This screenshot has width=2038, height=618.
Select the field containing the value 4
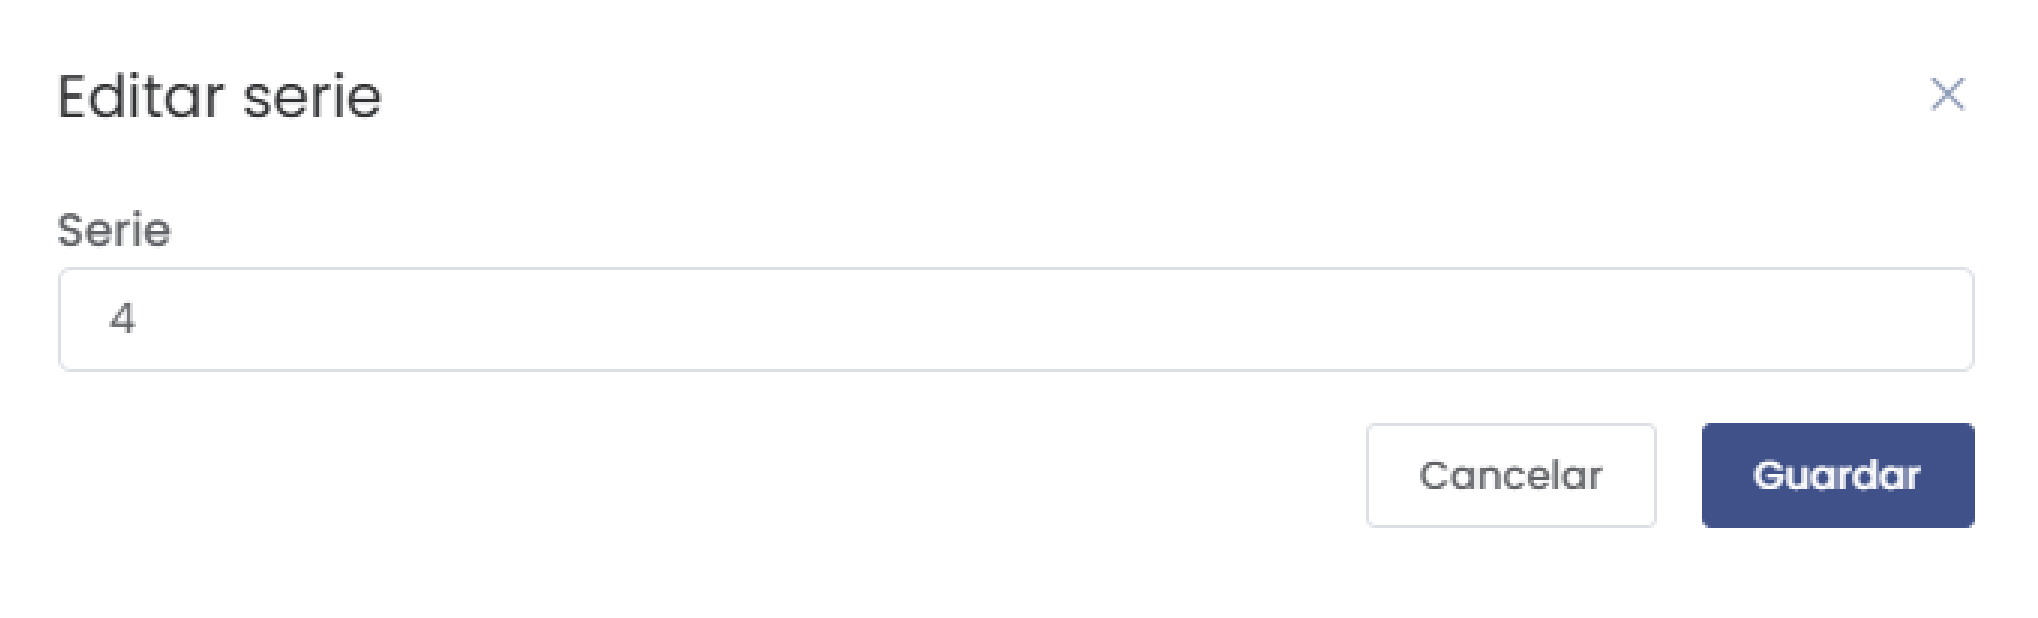1015,319
